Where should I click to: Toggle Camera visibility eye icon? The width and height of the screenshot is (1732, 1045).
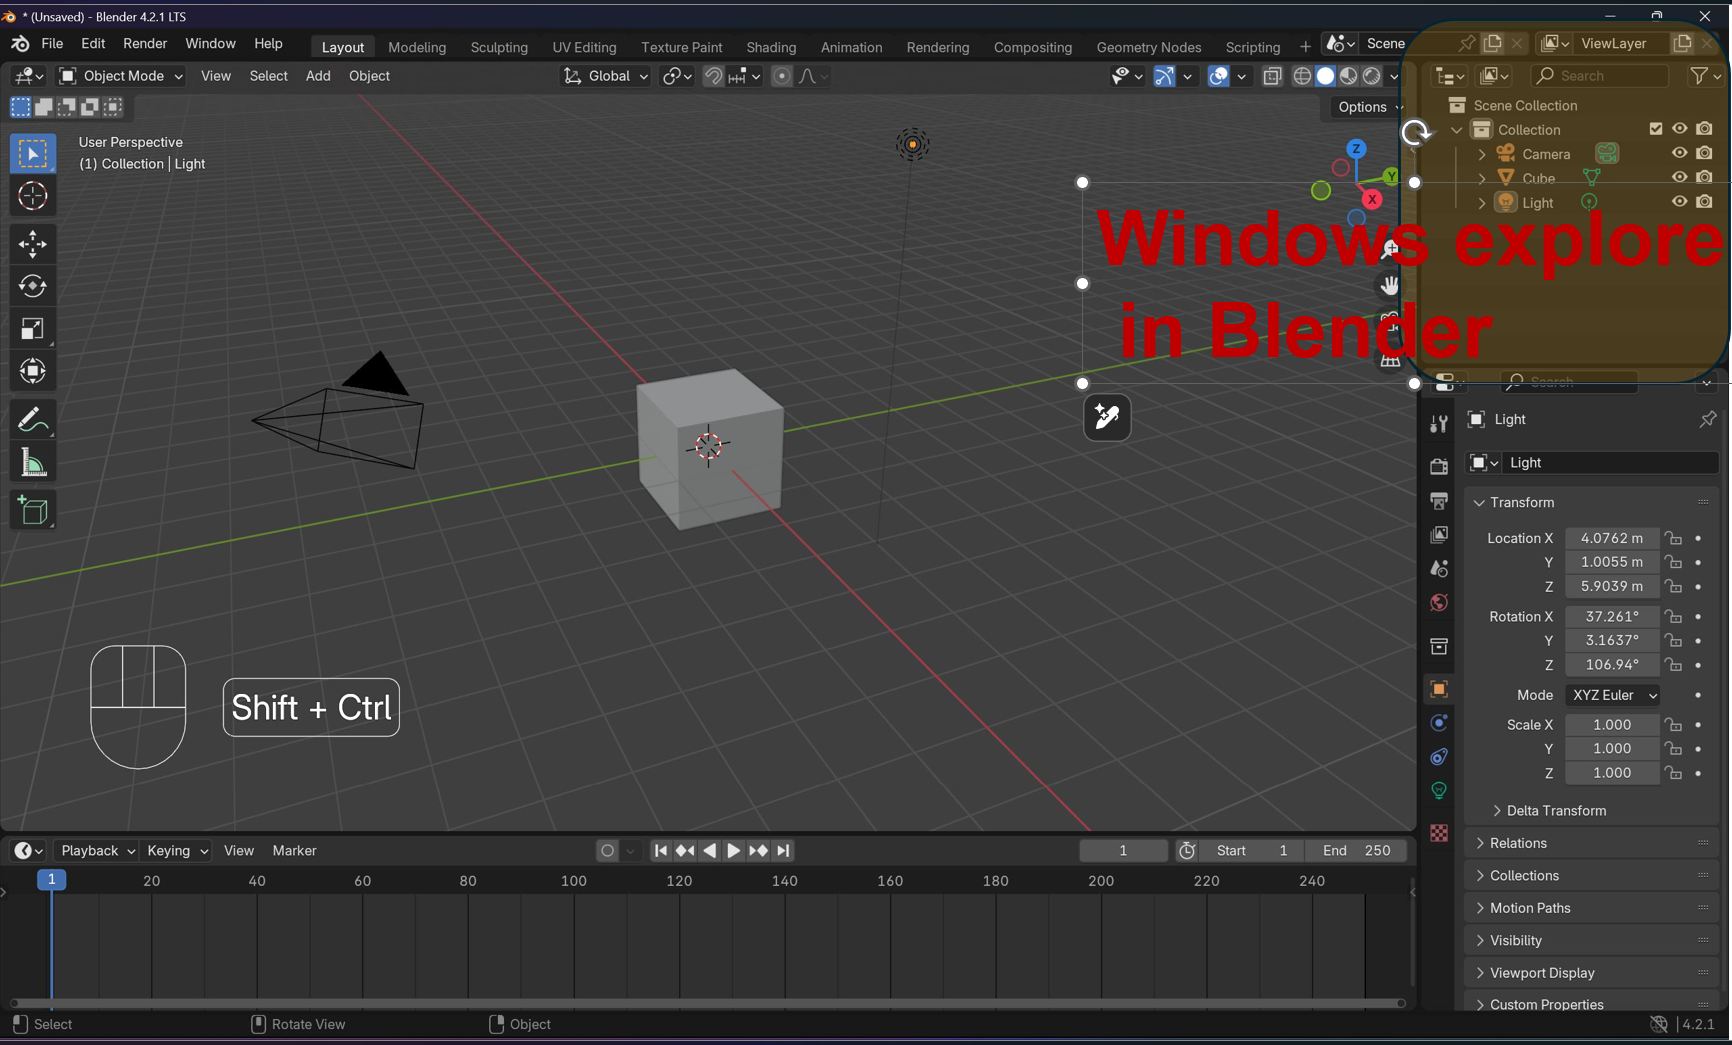coord(1680,153)
